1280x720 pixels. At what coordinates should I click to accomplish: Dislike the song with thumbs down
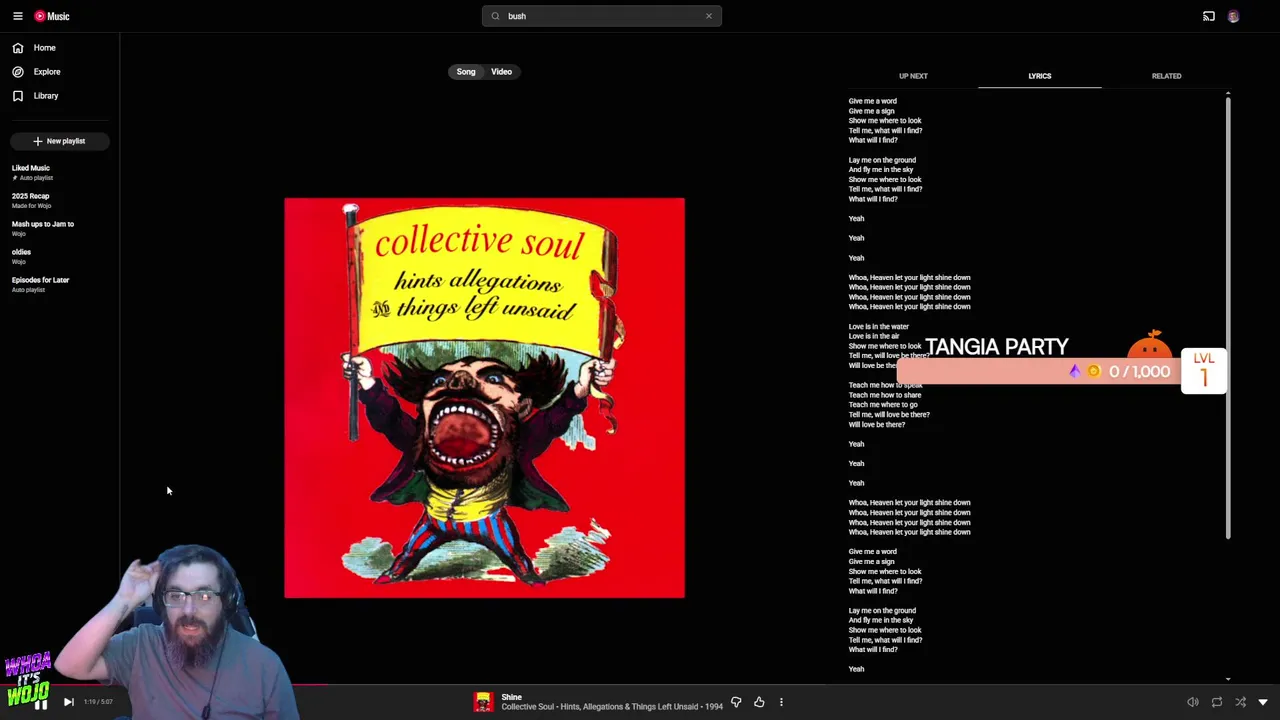tap(736, 702)
